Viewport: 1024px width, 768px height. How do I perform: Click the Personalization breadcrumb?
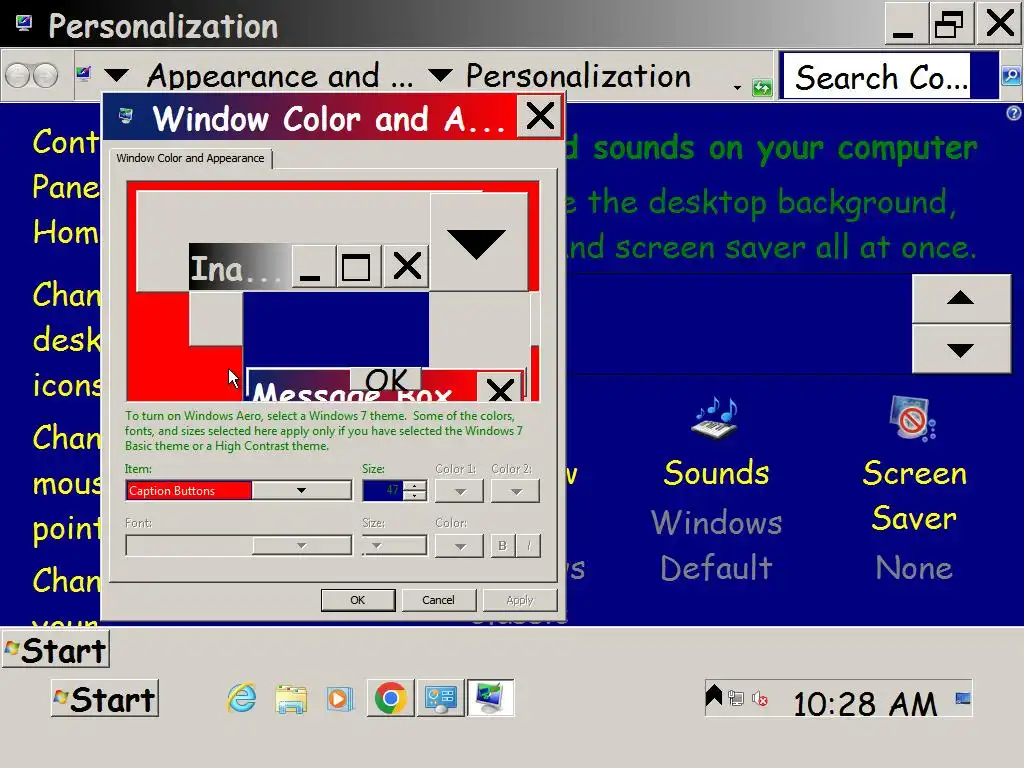(578, 76)
